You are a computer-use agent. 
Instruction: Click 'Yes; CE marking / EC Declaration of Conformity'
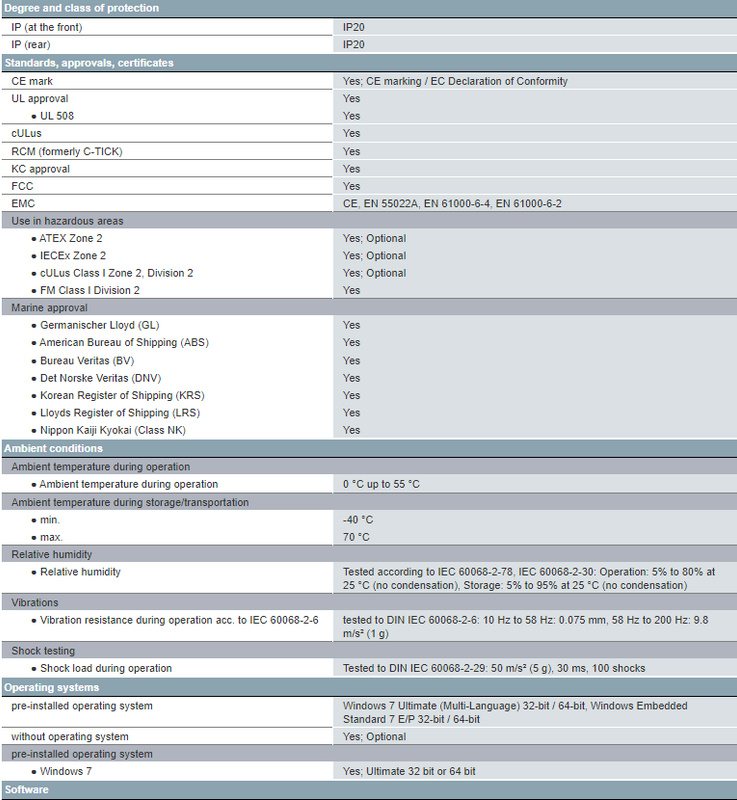coord(455,81)
